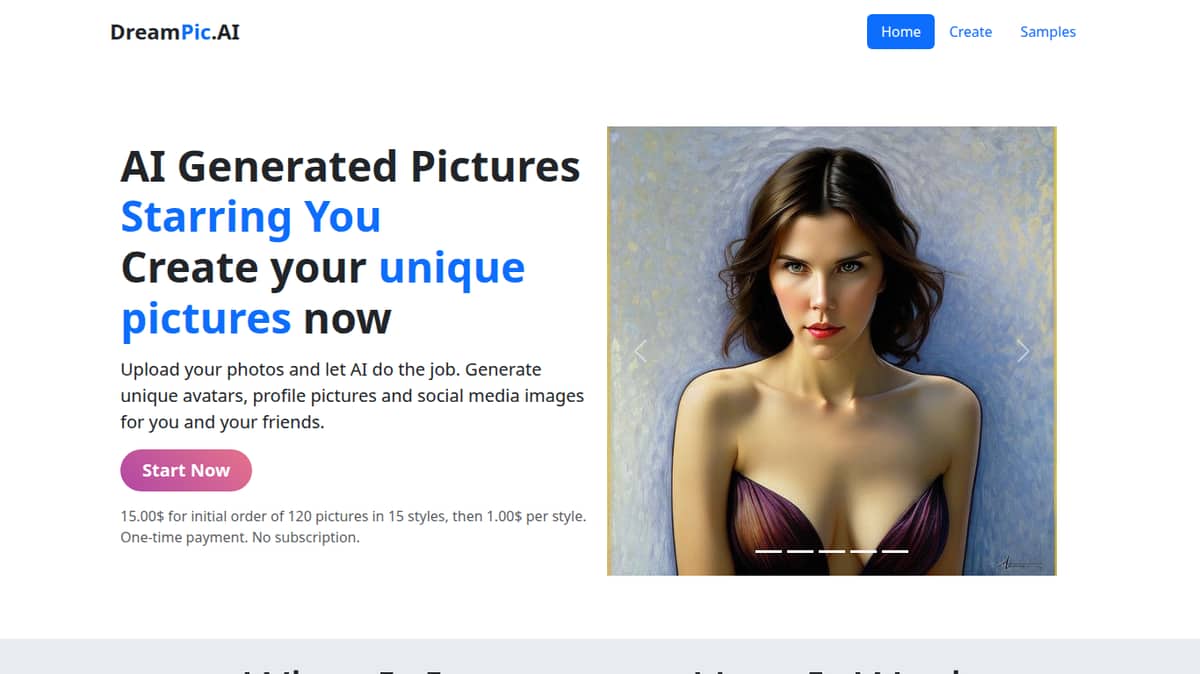1200x674 pixels.
Task: Show previous carousel image arrow
Action: pyautogui.click(x=641, y=351)
